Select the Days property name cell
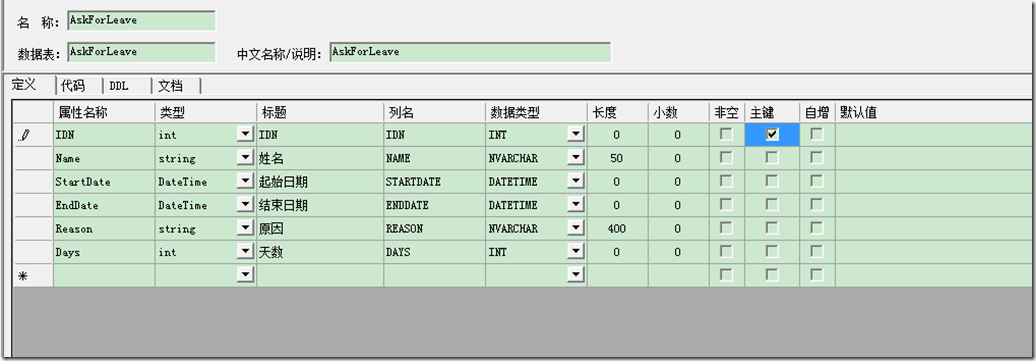The width and height of the screenshot is (1036, 361). [104, 252]
